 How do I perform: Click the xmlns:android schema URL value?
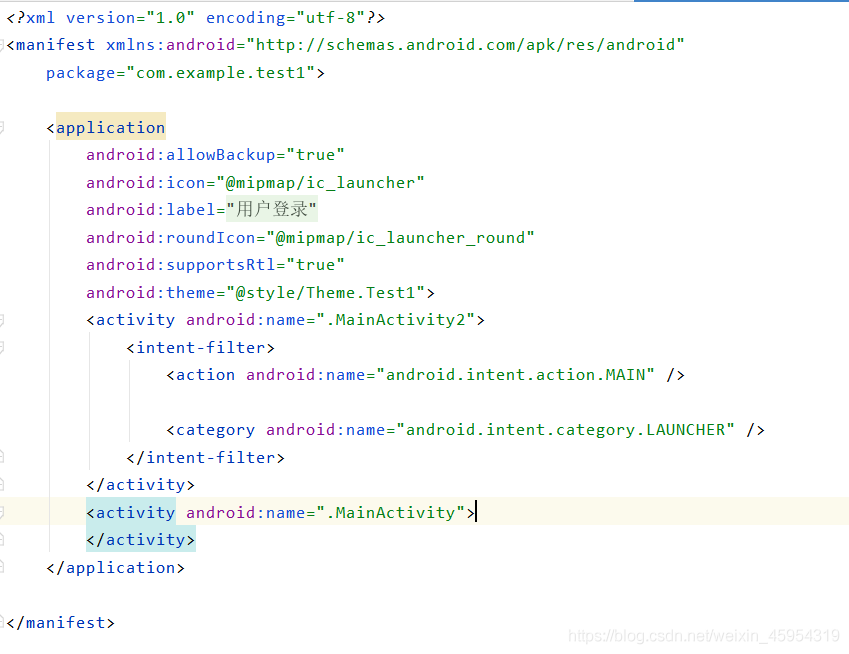pos(465,45)
